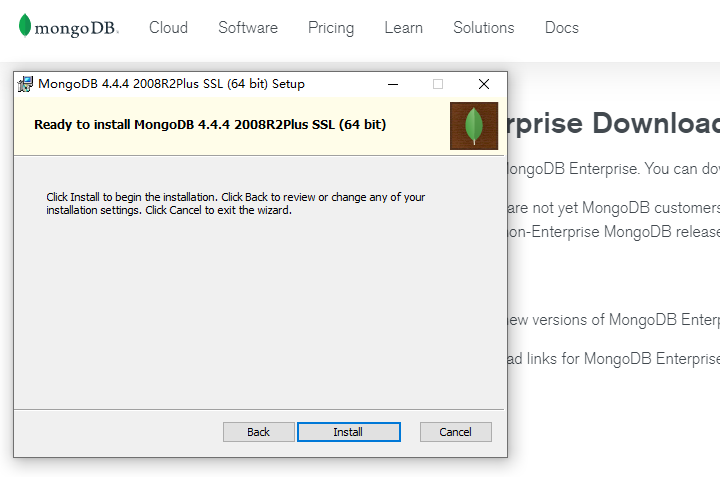Viewport: 720px width, 477px height.
Task: Click the MongoDB leaf banner image
Action: click(474, 126)
